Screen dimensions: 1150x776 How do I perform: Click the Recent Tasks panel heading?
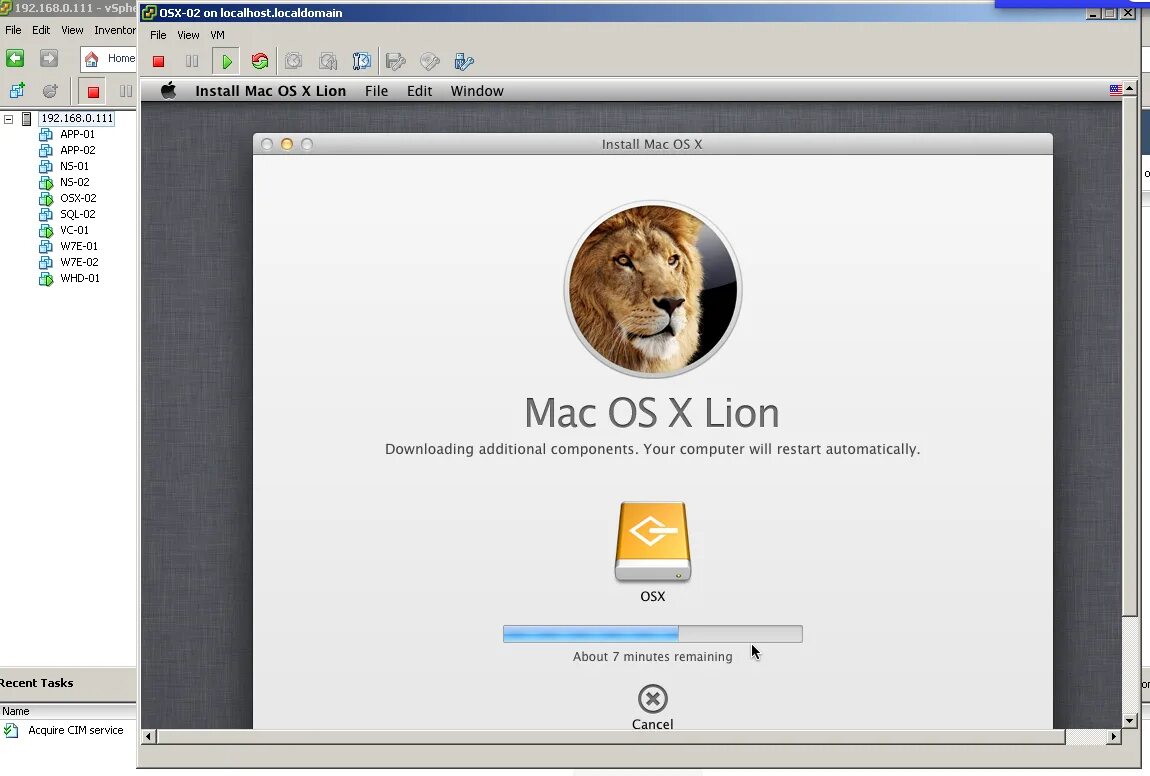click(x=37, y=683)
